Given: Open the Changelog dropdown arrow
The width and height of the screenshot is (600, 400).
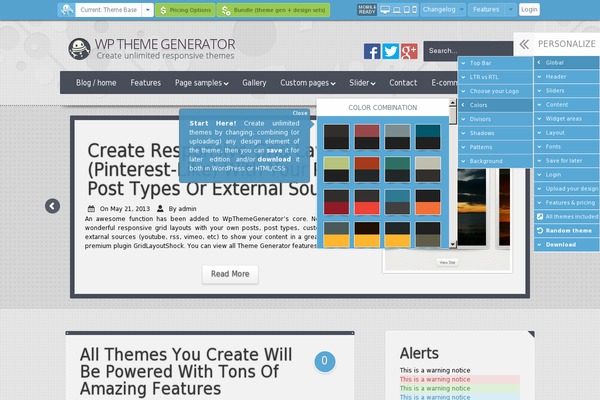Looking at the screenshot, I should 462,10.
